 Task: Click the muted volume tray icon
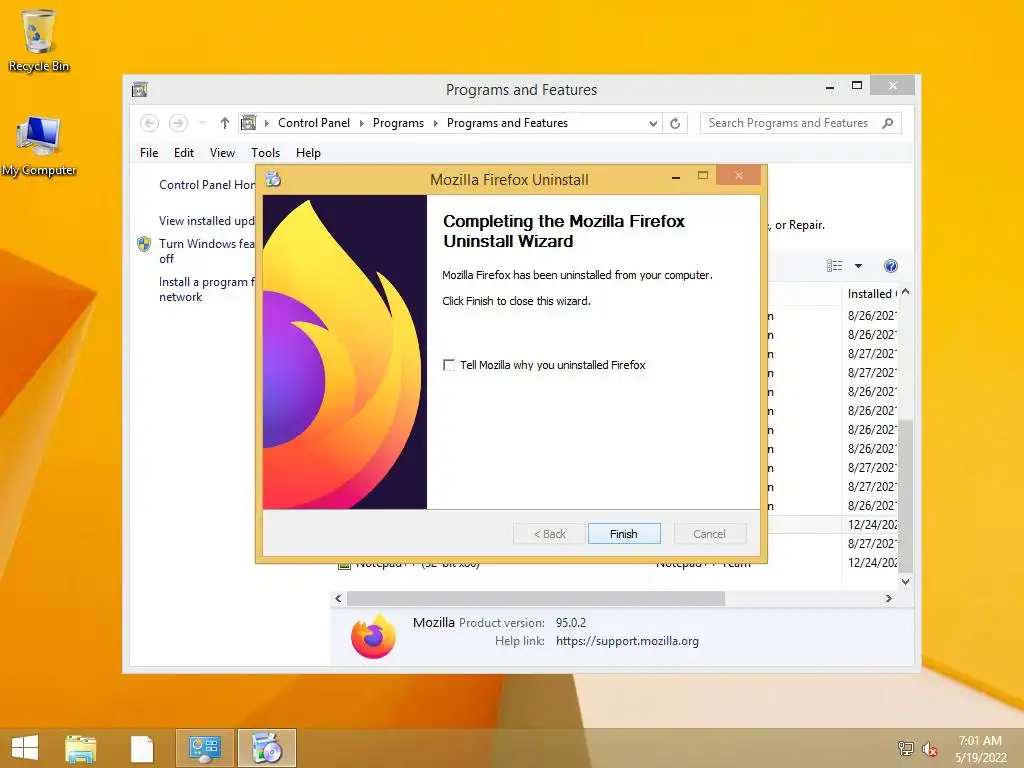click(x=929, y=749)
